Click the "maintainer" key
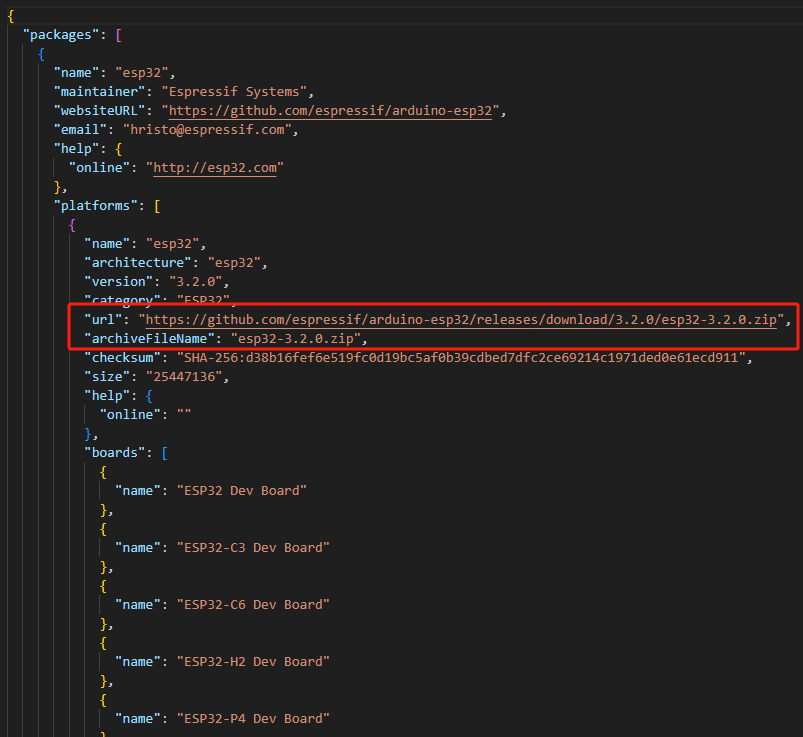803x737 pixels. point(99,92)
